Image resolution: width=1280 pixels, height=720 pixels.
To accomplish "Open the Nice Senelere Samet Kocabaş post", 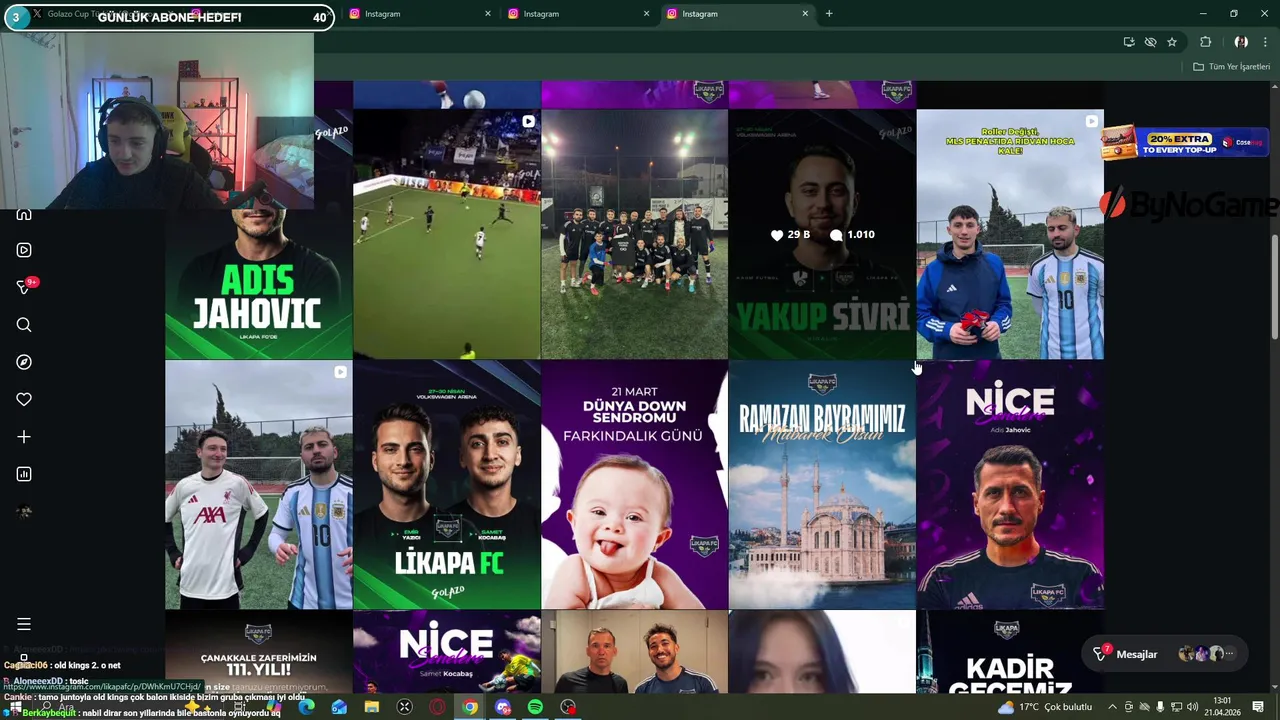I will tap(446, 652).
